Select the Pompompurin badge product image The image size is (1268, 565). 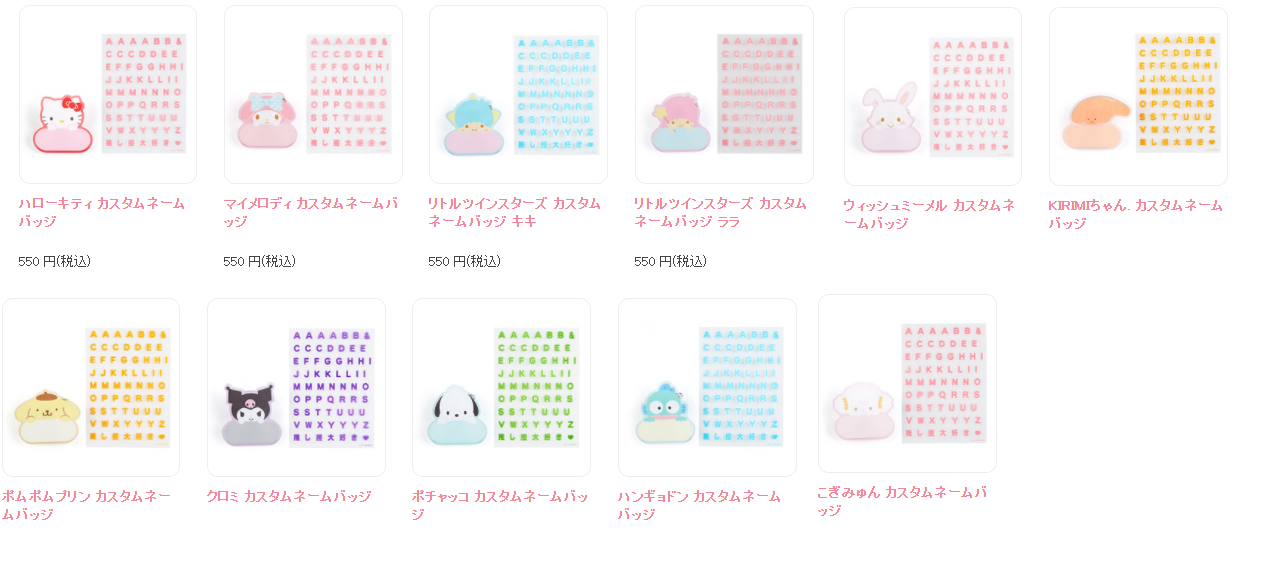tap(91, 387)
